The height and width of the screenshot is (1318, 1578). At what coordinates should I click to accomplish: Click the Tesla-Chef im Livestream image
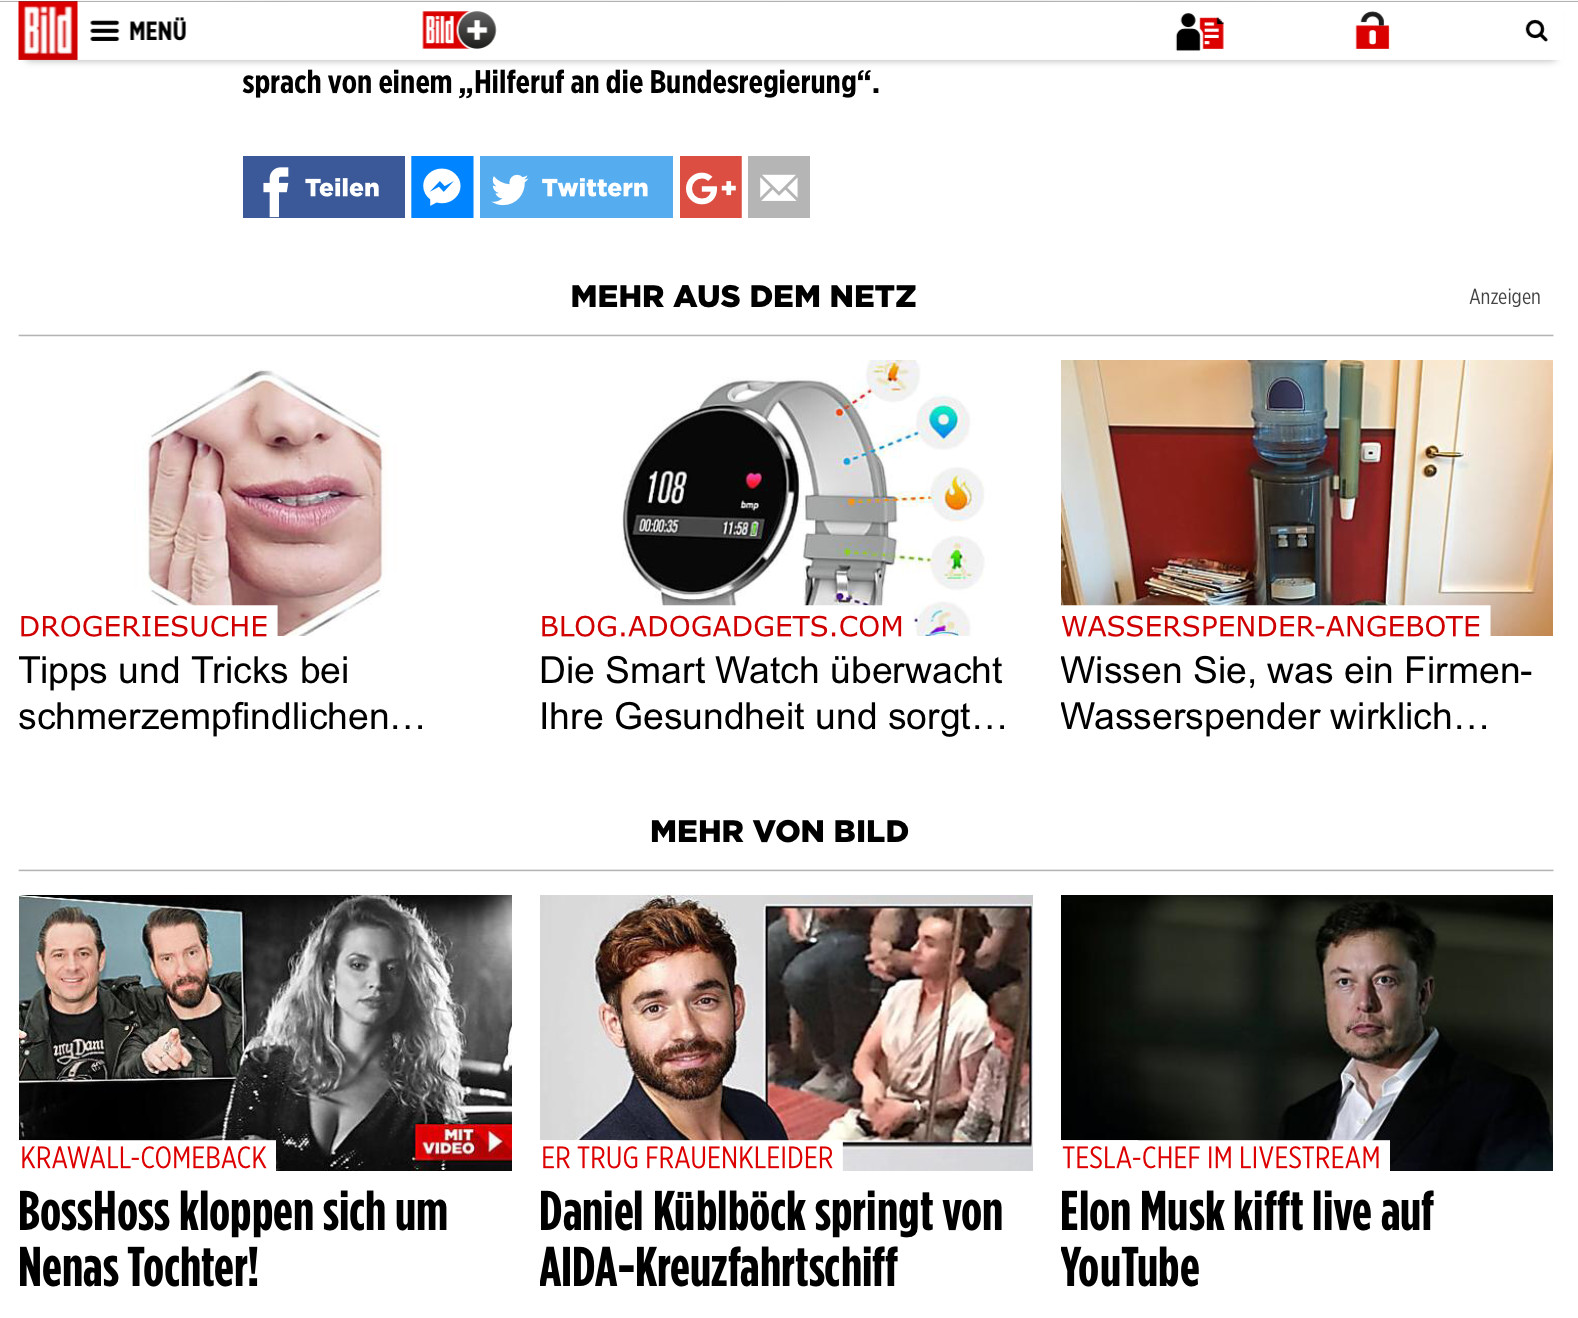(1307, 1033)
